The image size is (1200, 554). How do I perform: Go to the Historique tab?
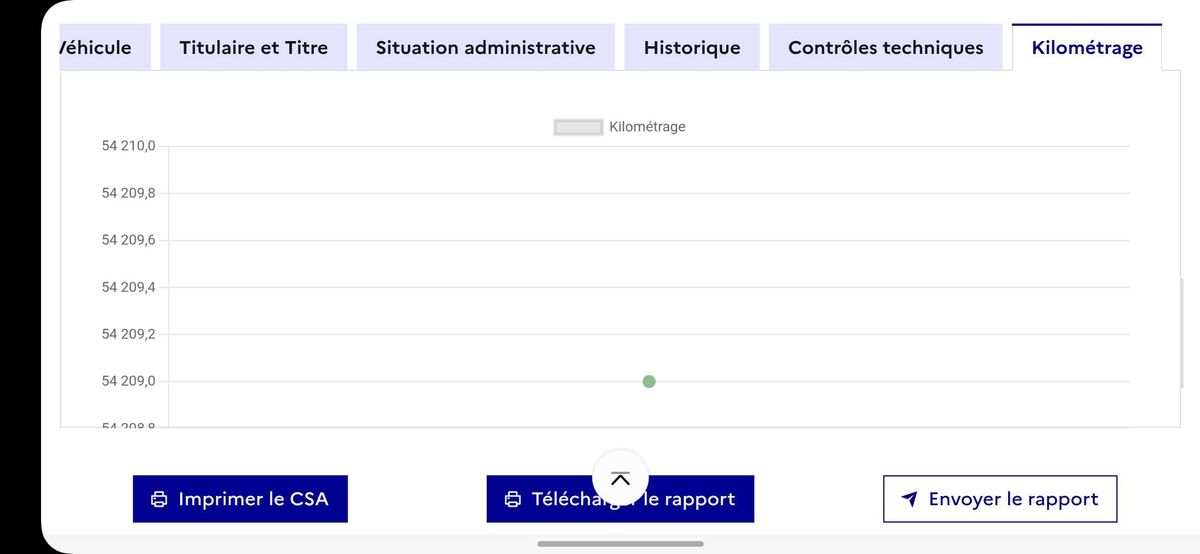[x=692, y=47]
